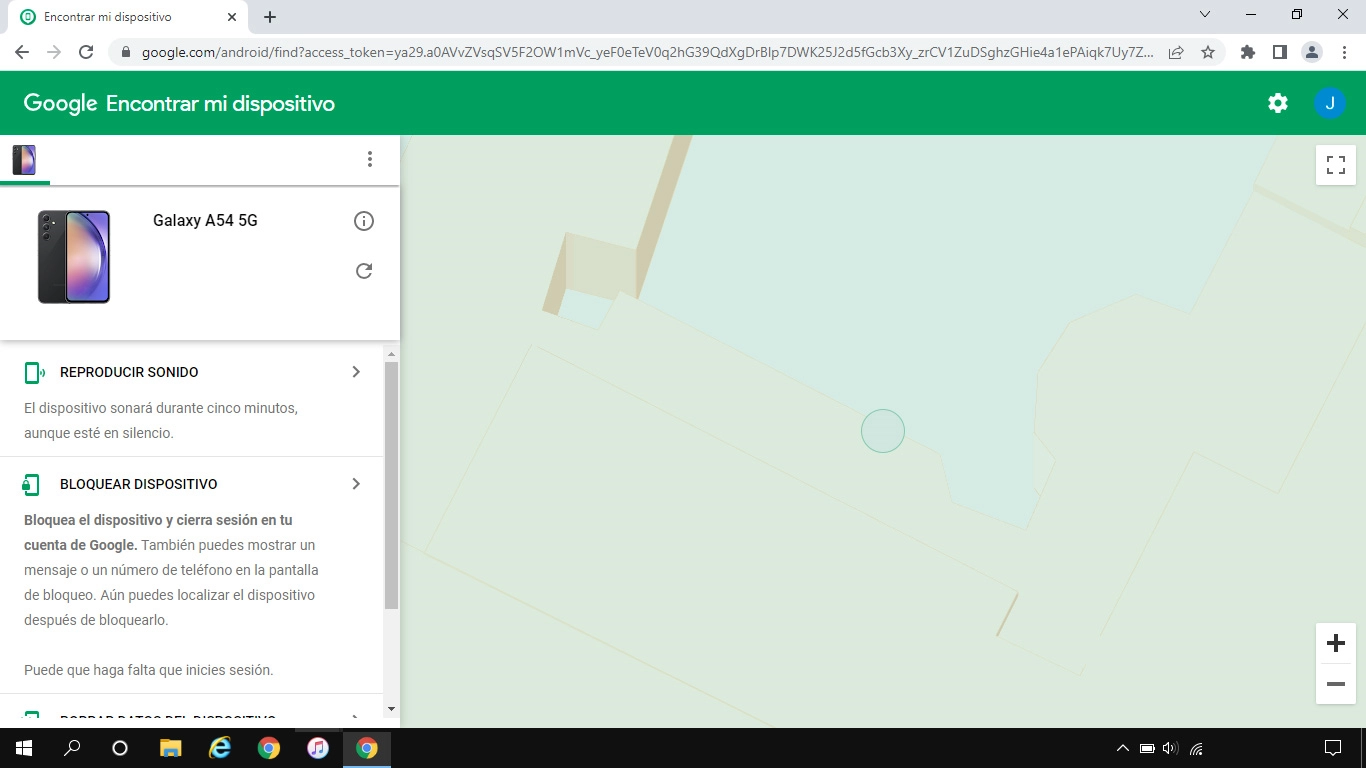1366x768 pixels.
Task: Refresh the device location
Action: click(364, 271)
